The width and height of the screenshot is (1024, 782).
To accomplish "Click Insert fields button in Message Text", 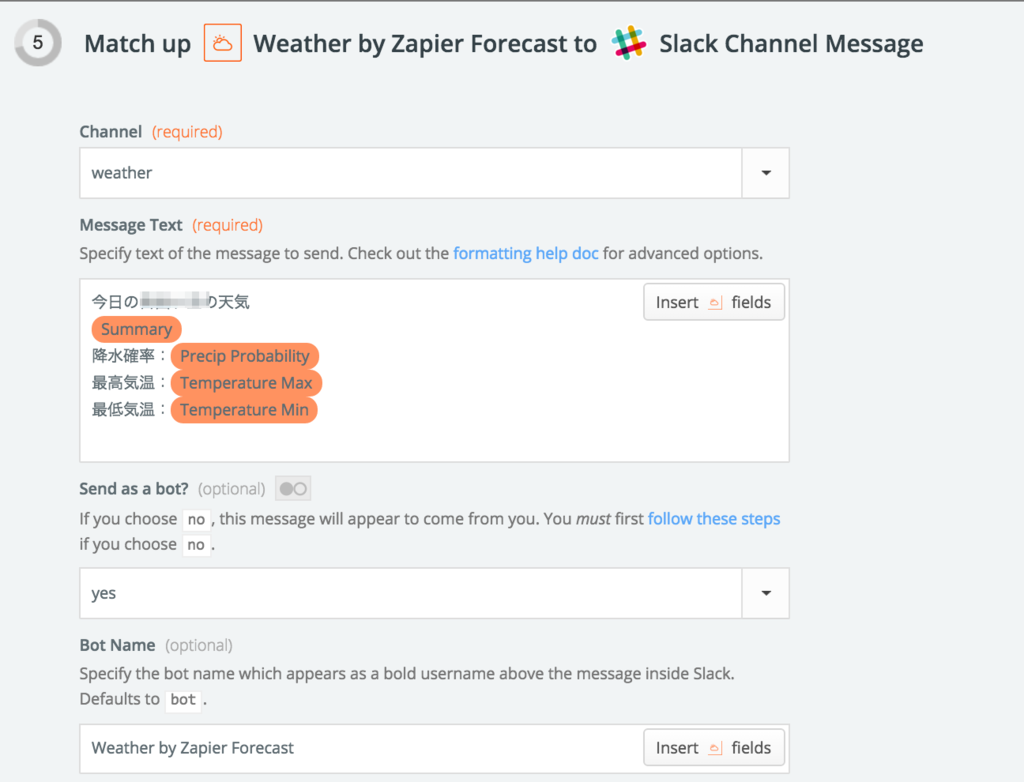I will click(714, 302).
